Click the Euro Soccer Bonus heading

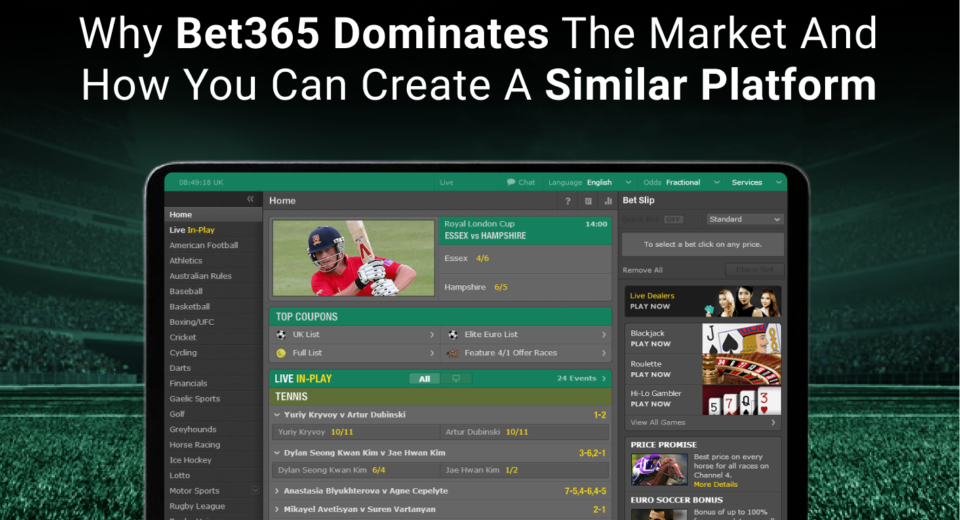(x=677, y=500)
